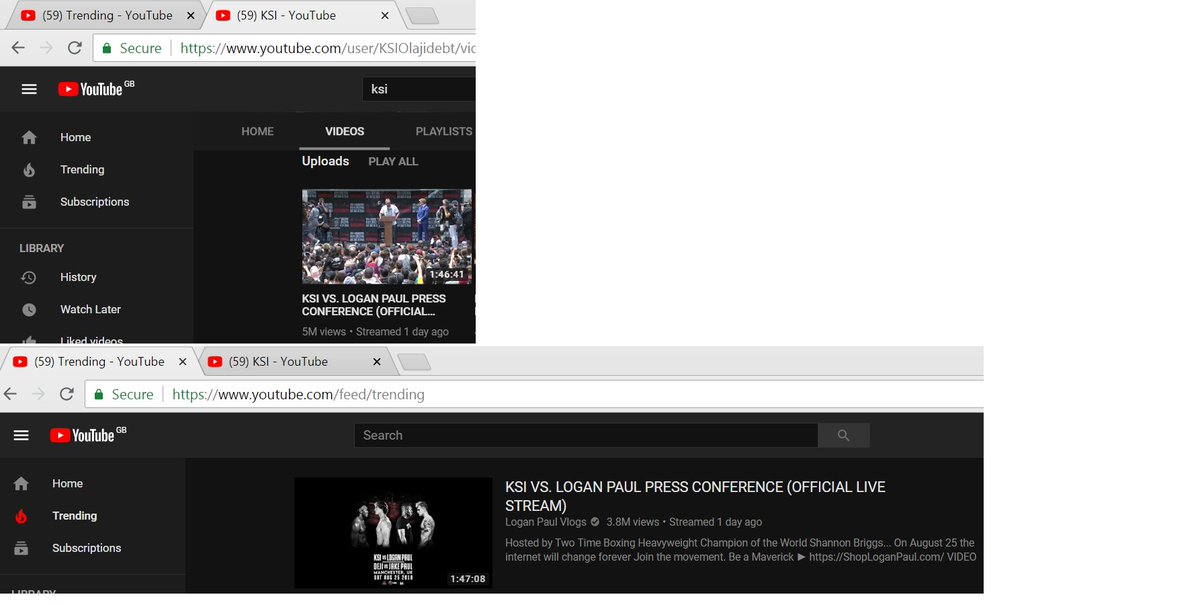The height and width of the screenshot is (605, 1200).
Task: Click Watch Later in the sidebar
Action: [x=90, y=309]
